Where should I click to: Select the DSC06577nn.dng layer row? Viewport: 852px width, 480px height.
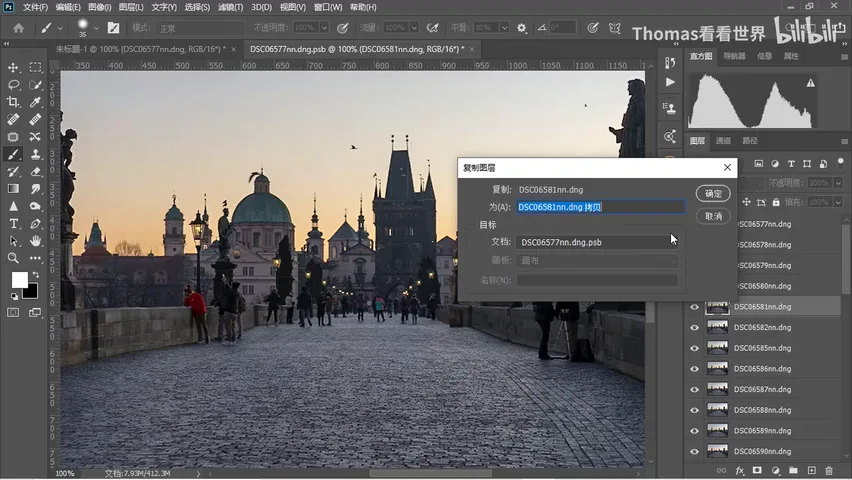pos(790,224)
